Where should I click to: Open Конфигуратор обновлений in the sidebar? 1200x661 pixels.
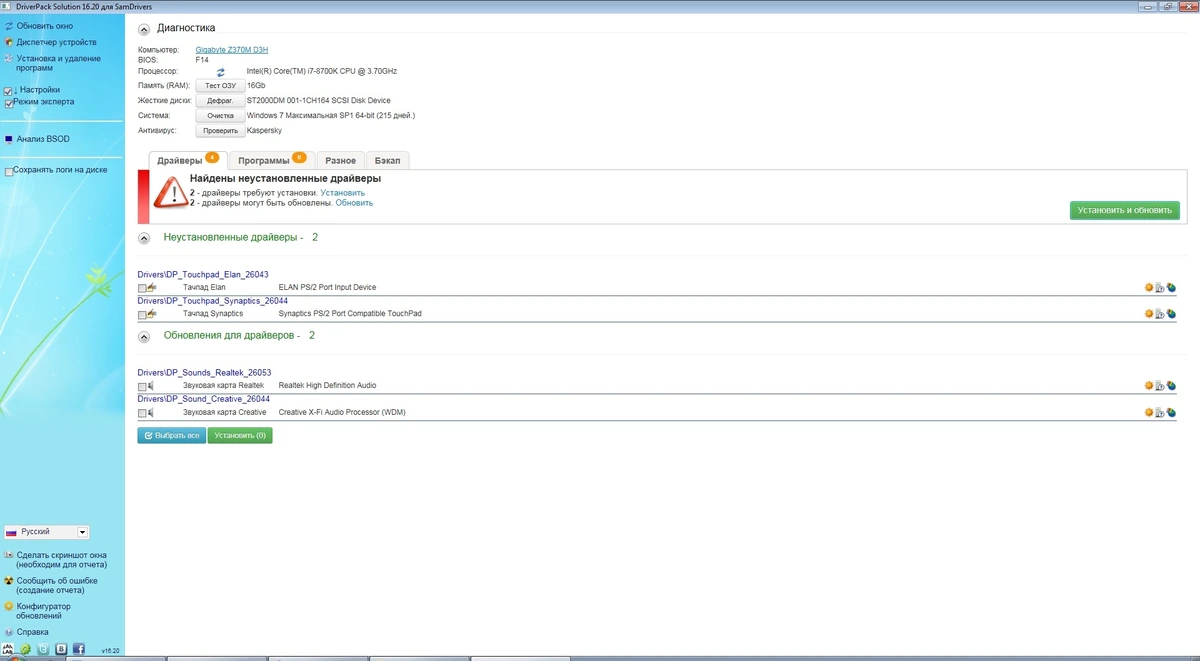(44, 611)
